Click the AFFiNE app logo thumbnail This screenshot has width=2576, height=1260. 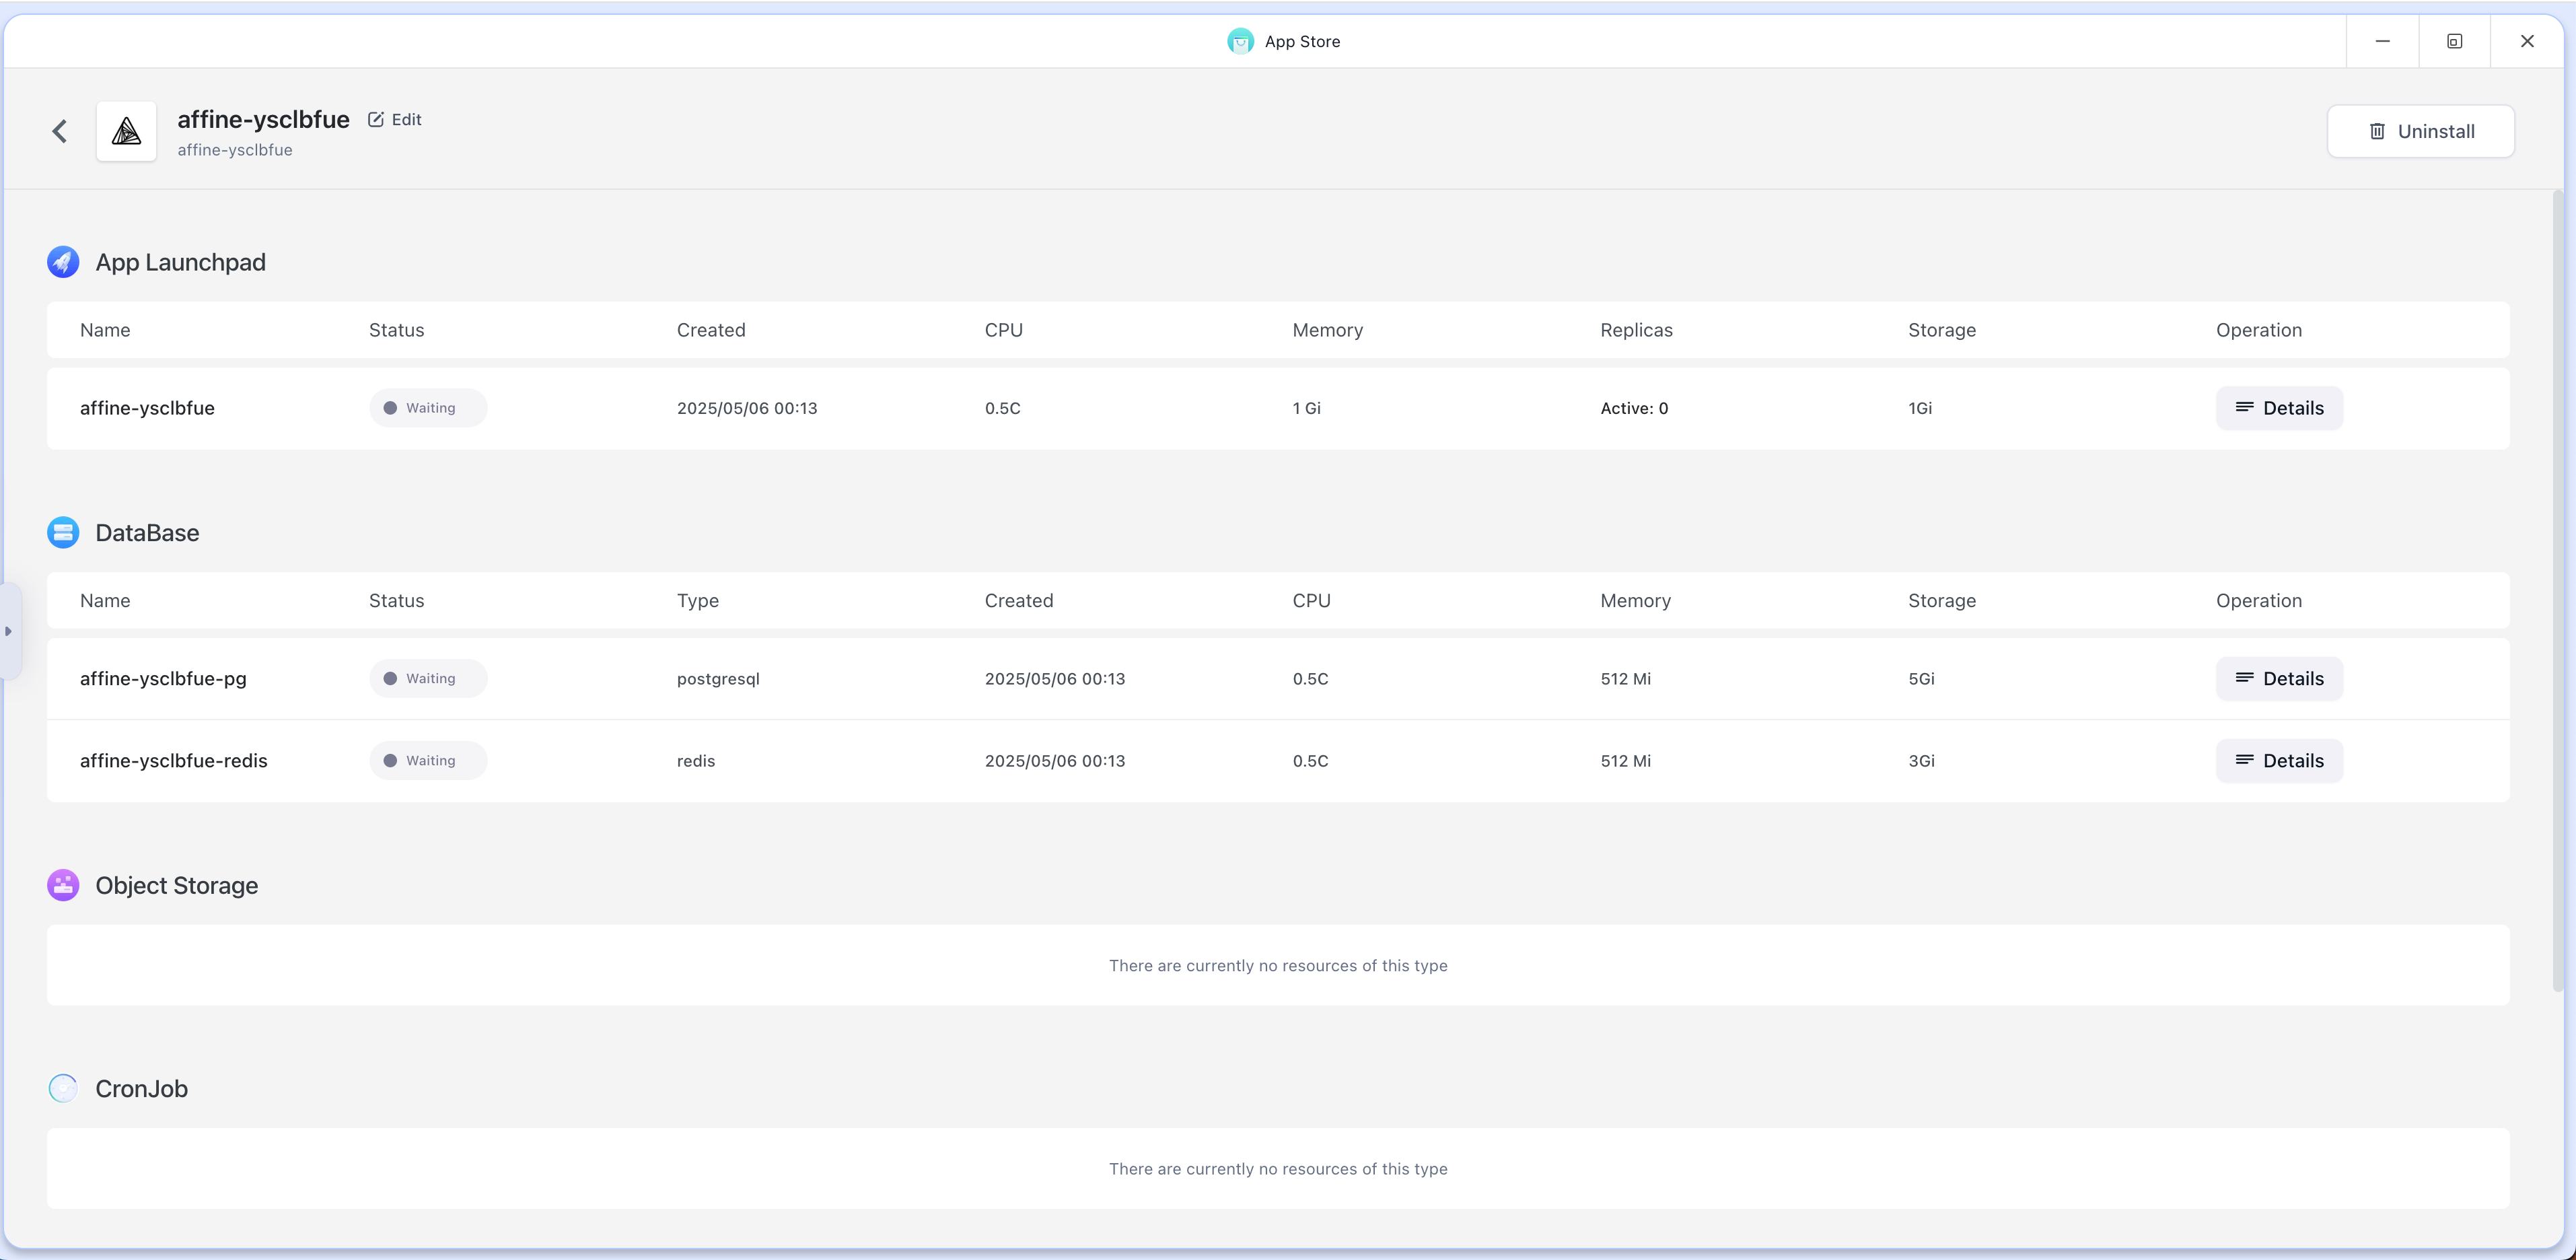pos(126,131)
